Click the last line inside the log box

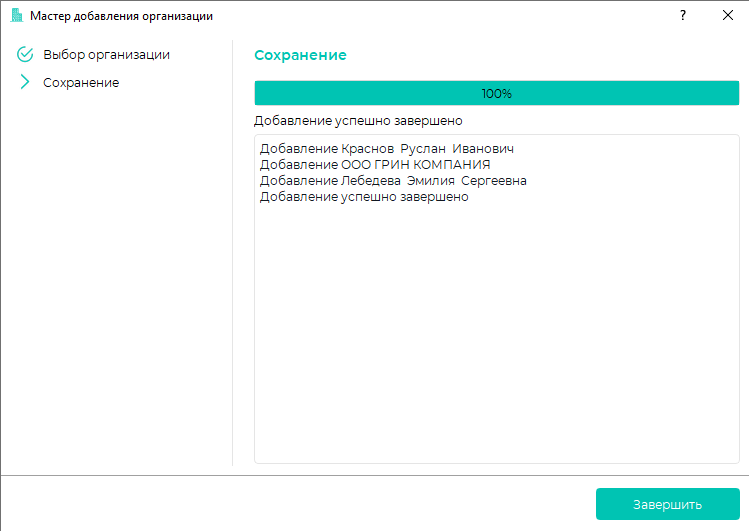(364, 197)
